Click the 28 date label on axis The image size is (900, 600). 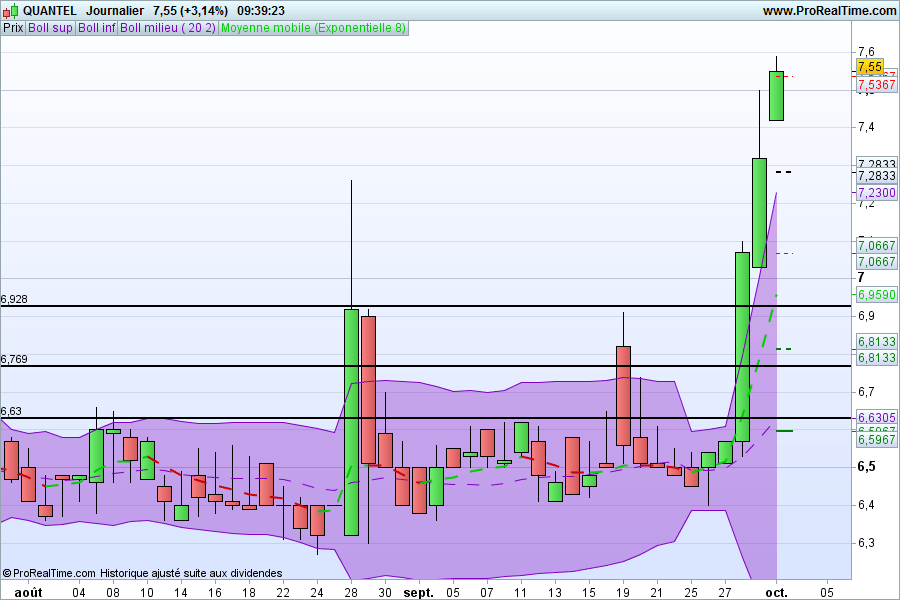351,593
